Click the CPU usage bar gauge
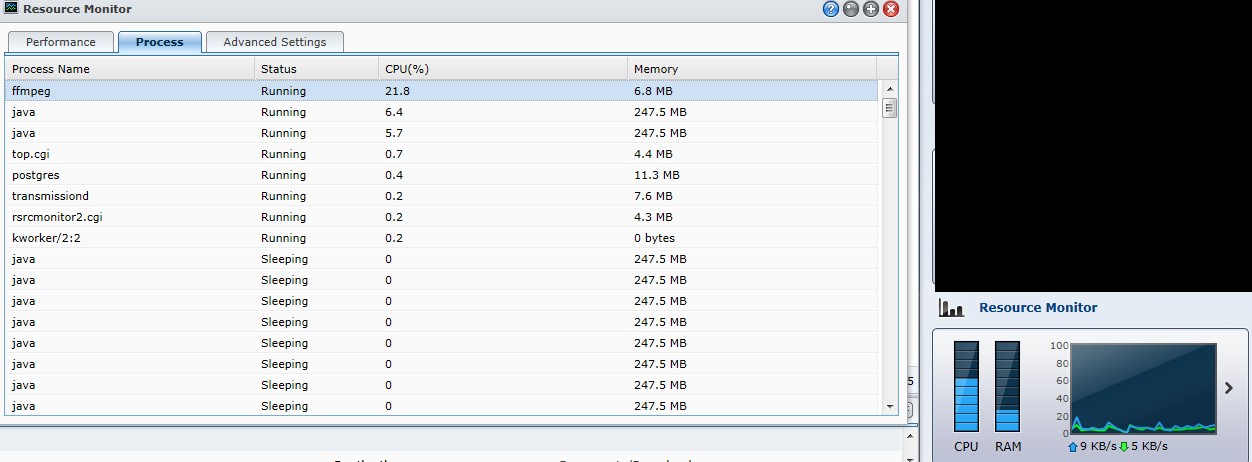This screenshot has height=462, width=1252. tap(966, 386)
